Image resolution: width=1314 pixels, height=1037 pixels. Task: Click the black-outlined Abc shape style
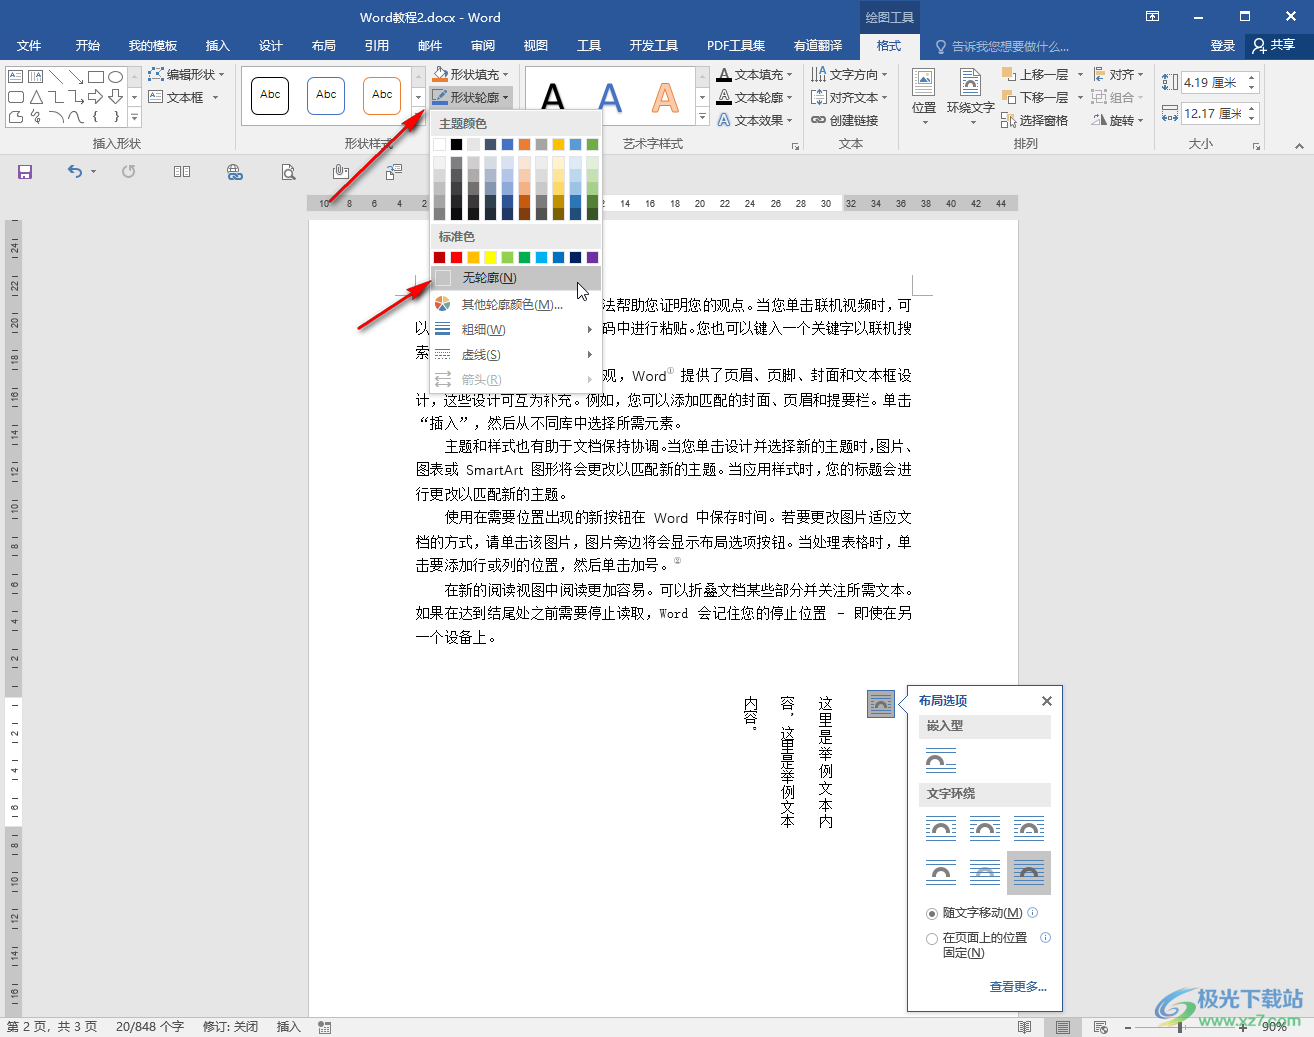(x=270, y=95)
